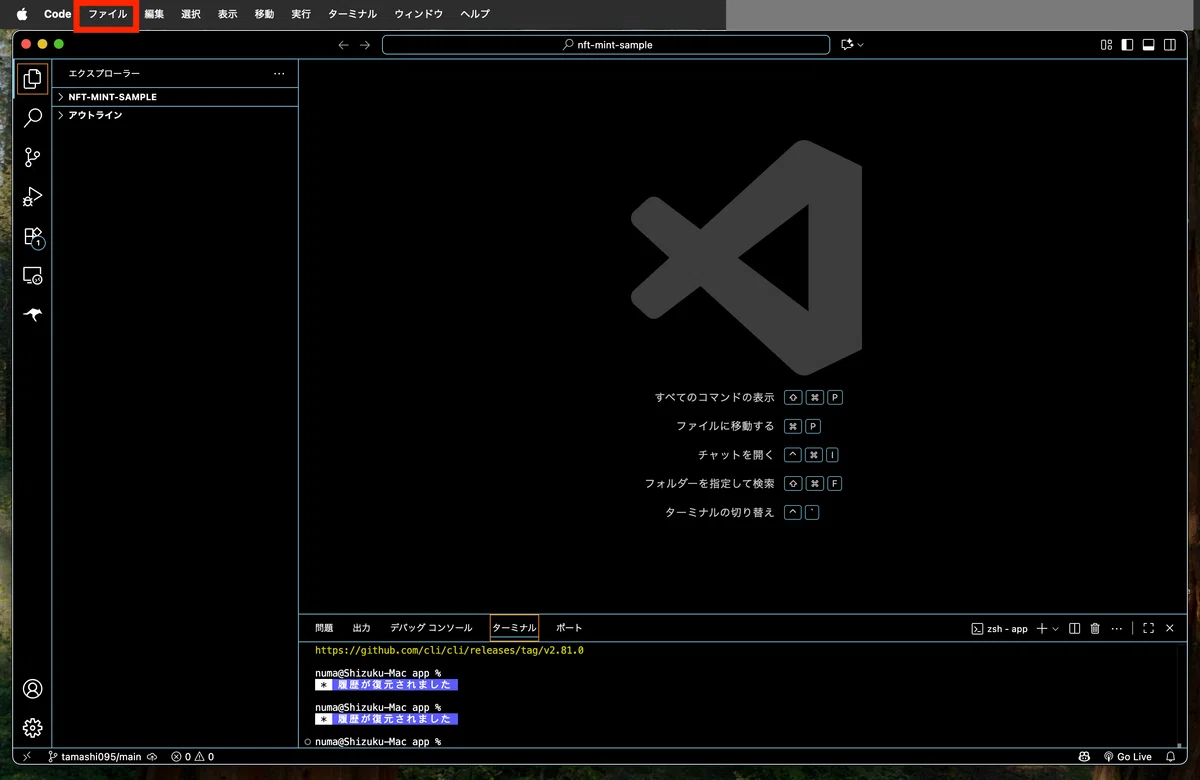This screenshot has height=780, width=1200.
Task: Open the Source Control view
Action: (x=32, y=157)
